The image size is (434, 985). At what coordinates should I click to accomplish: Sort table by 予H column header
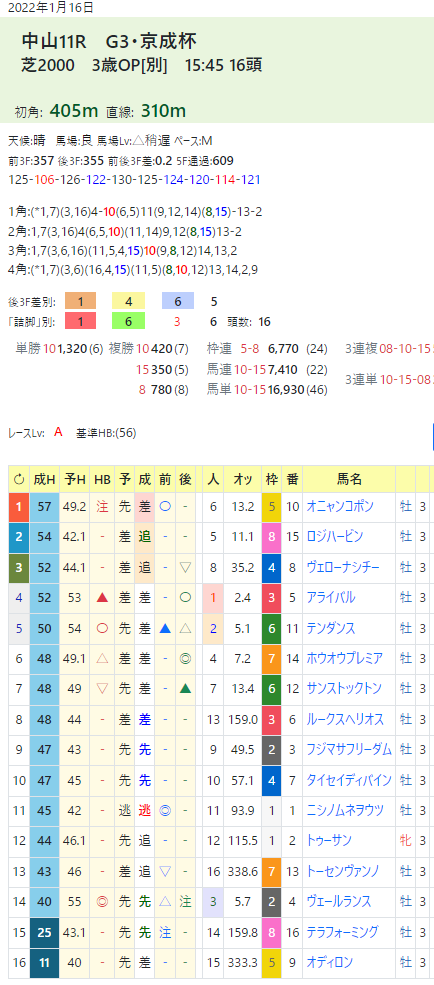coord(75,479)
